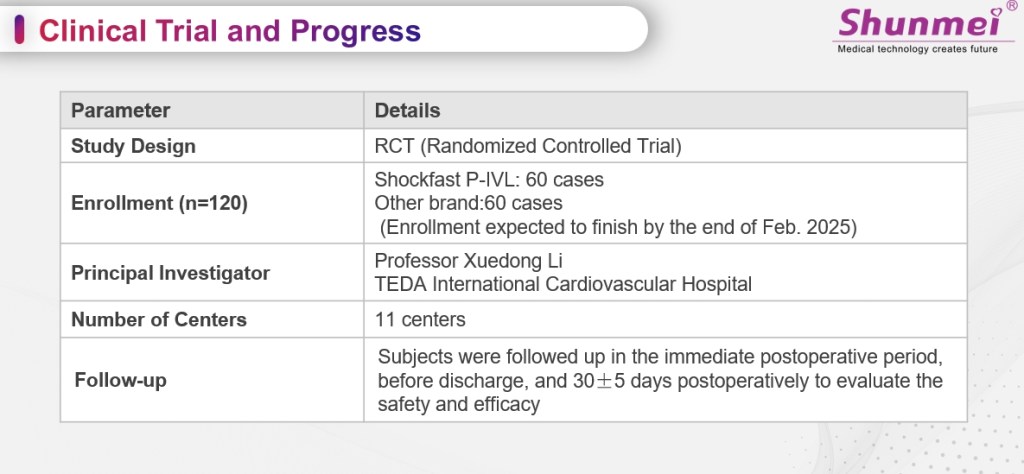Click Shockfast P-IVL: 60 cases text
This screenshot has width=1024, height=474.
tap(488, 180)
